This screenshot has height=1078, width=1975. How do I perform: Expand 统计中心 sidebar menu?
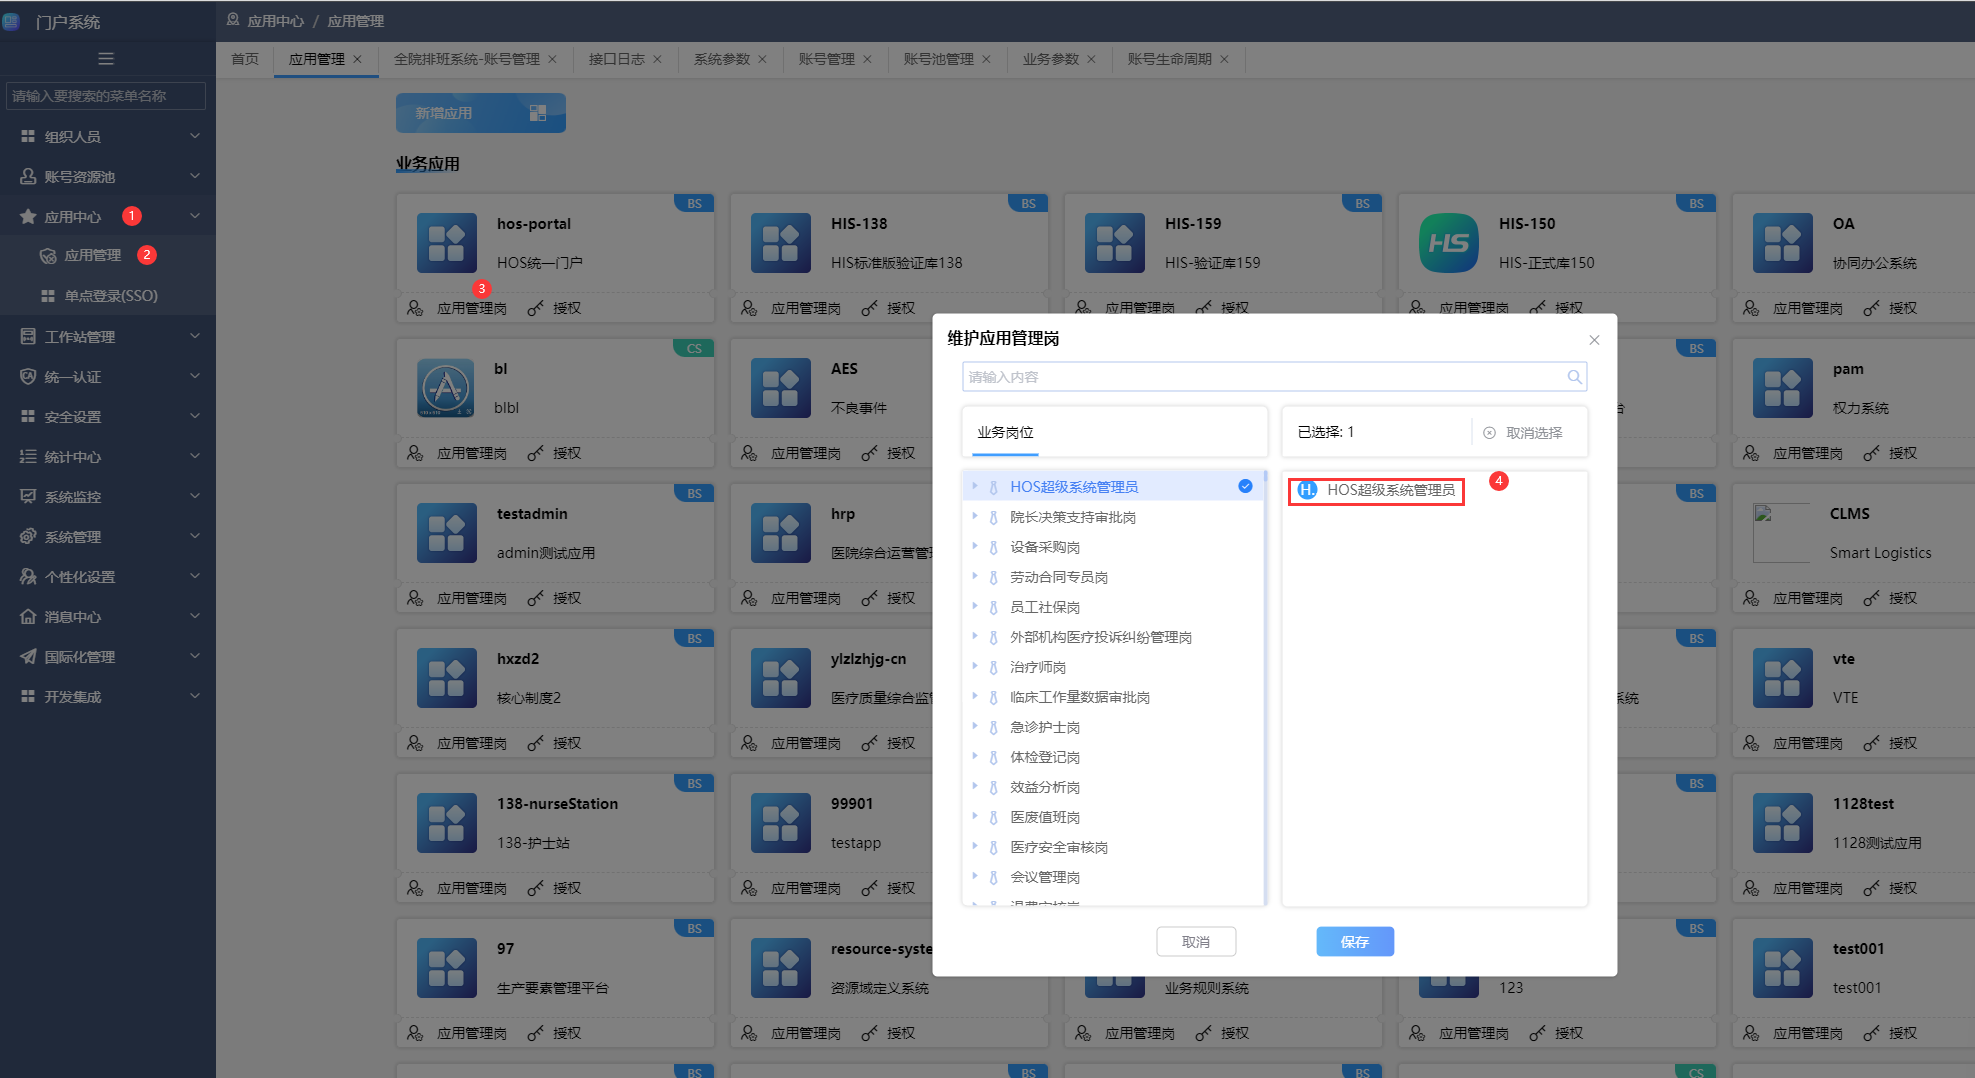(108, 456)
